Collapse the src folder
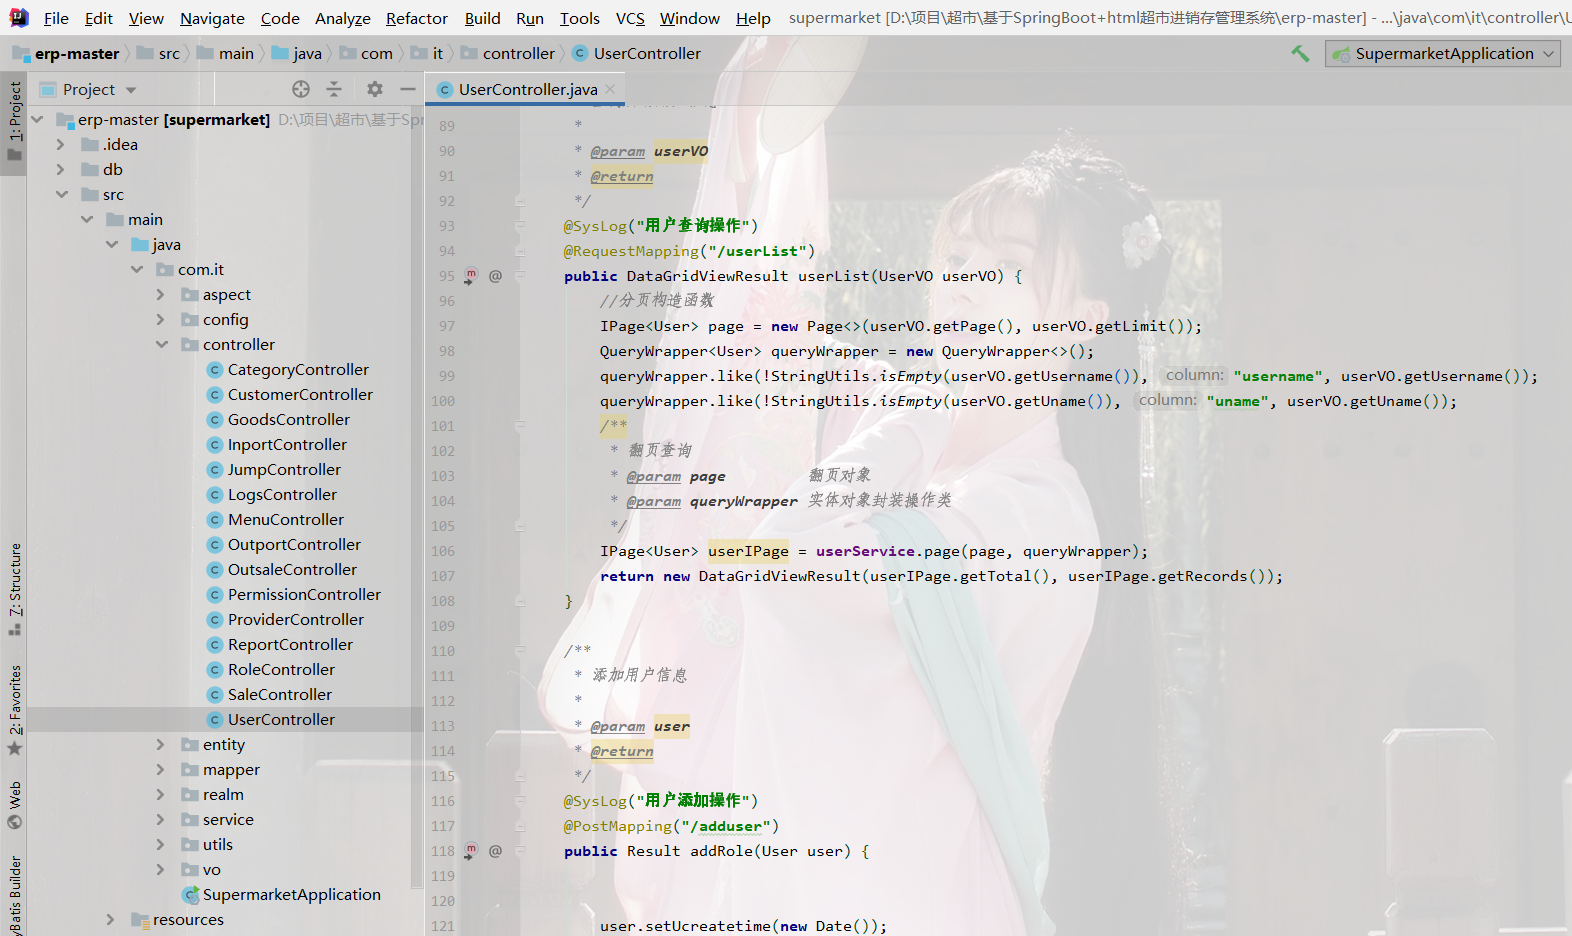 (x=61, y=194)
